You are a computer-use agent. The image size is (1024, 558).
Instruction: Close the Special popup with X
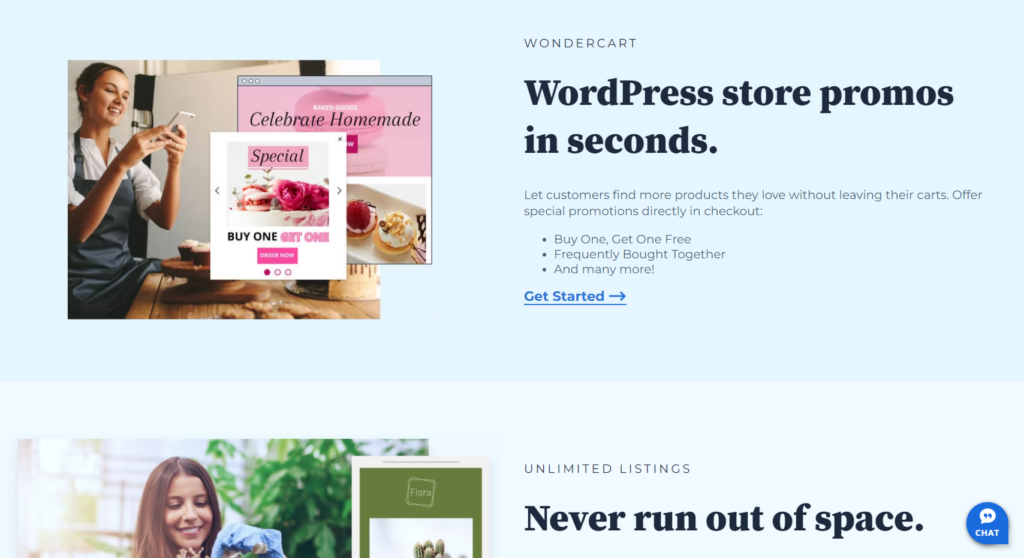click(x=340, y=139)
